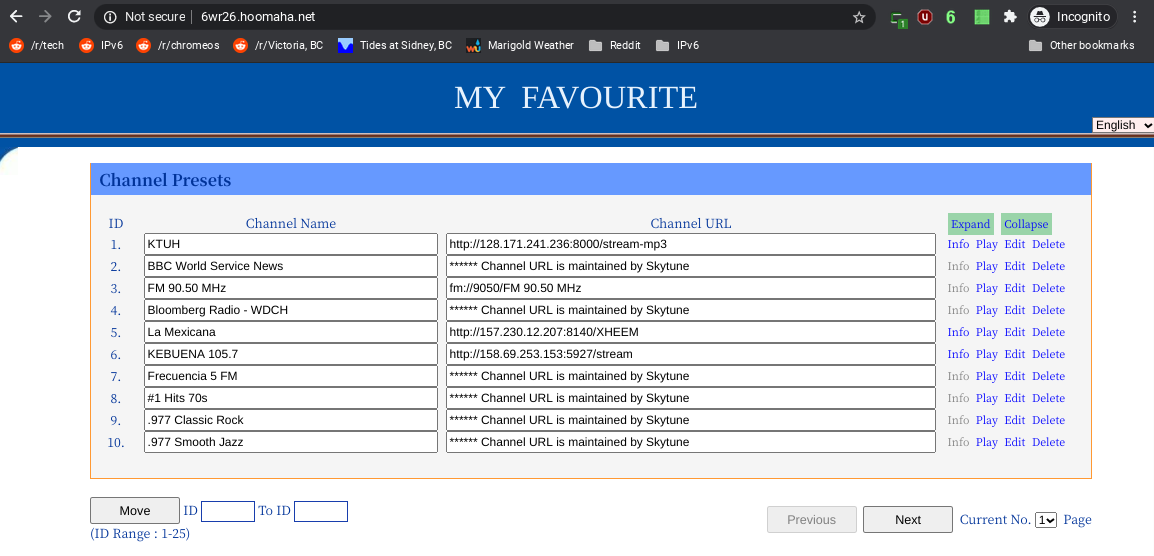Image resolution: width=1154 pixels, height=556 pixels.
Task: Click the To ID input field
Action: click(320, 511)
